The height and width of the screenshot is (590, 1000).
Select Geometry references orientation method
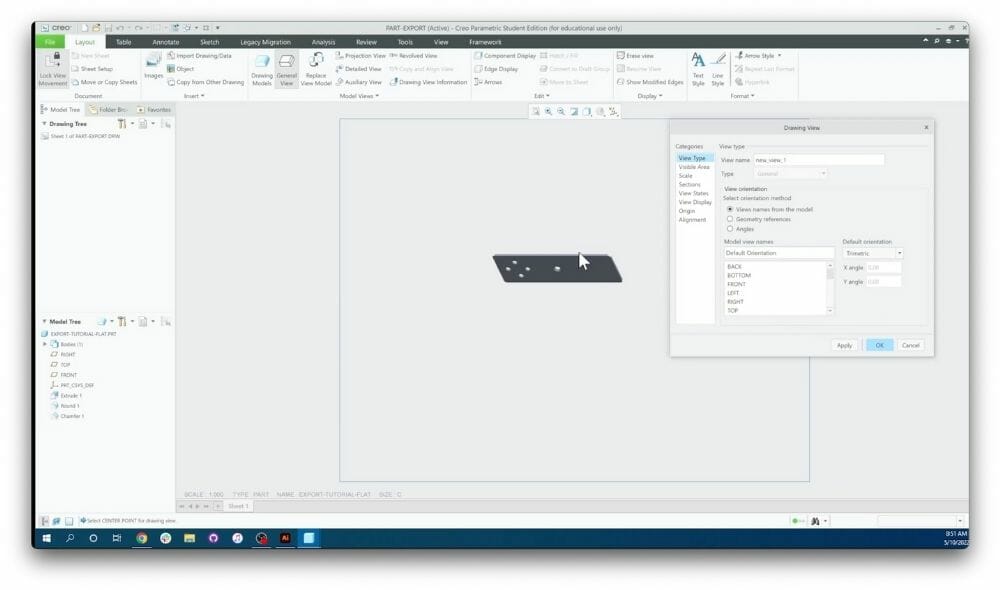point(730,219)
